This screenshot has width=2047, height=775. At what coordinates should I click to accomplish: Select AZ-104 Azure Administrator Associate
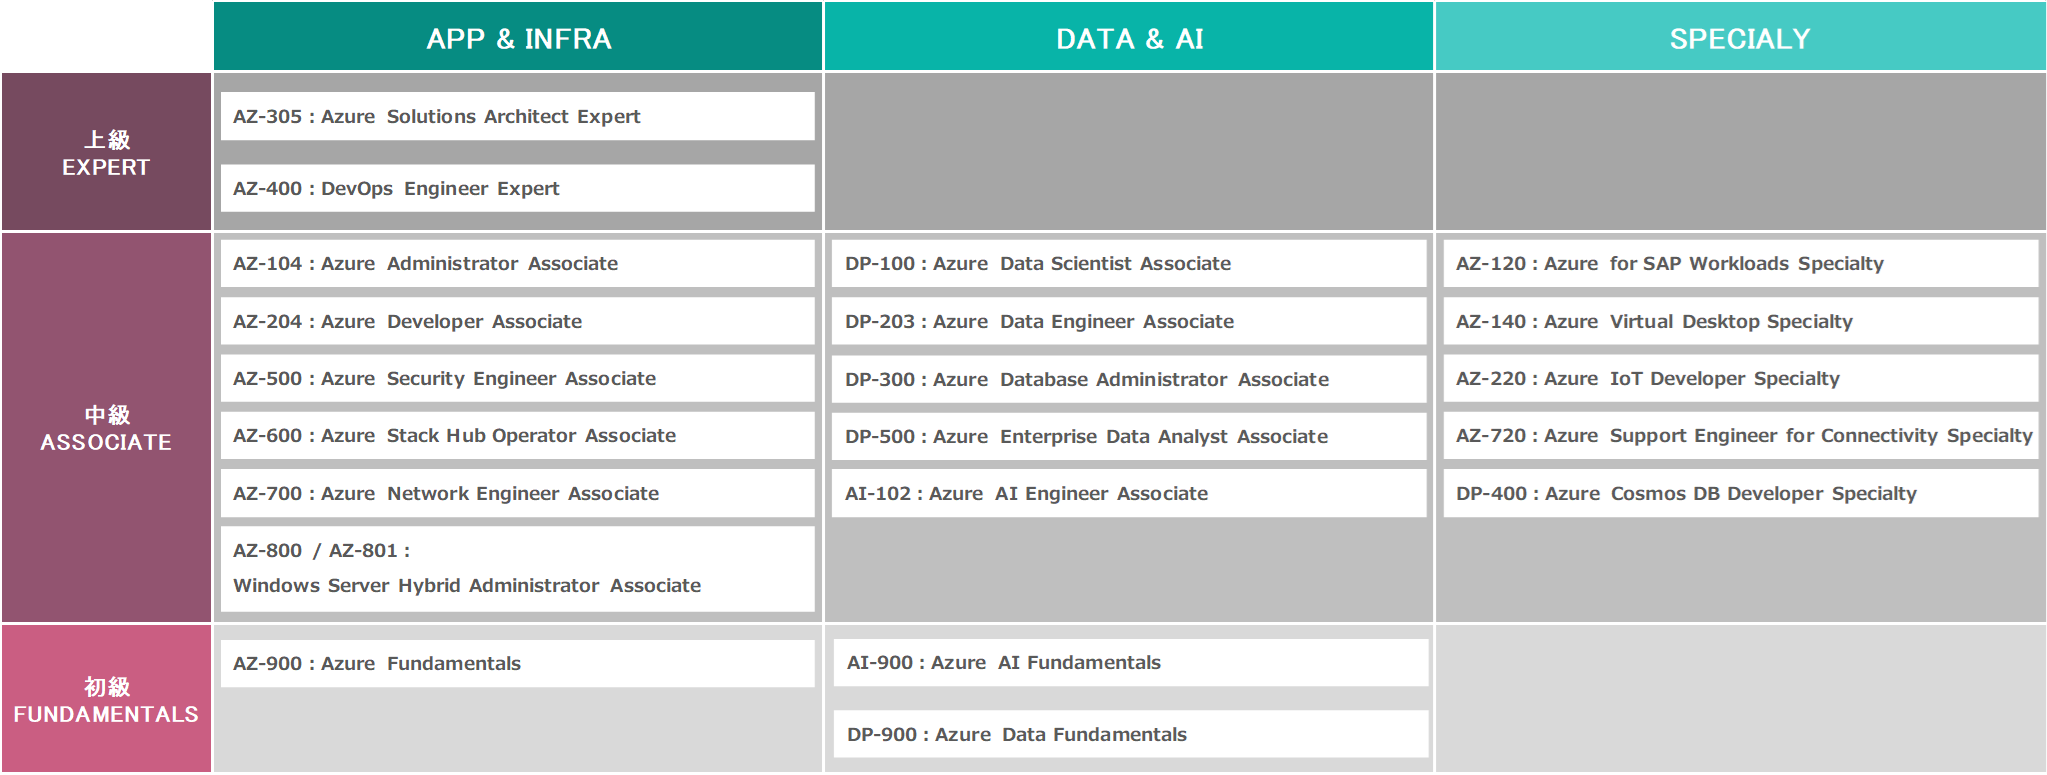click(517, 263)
